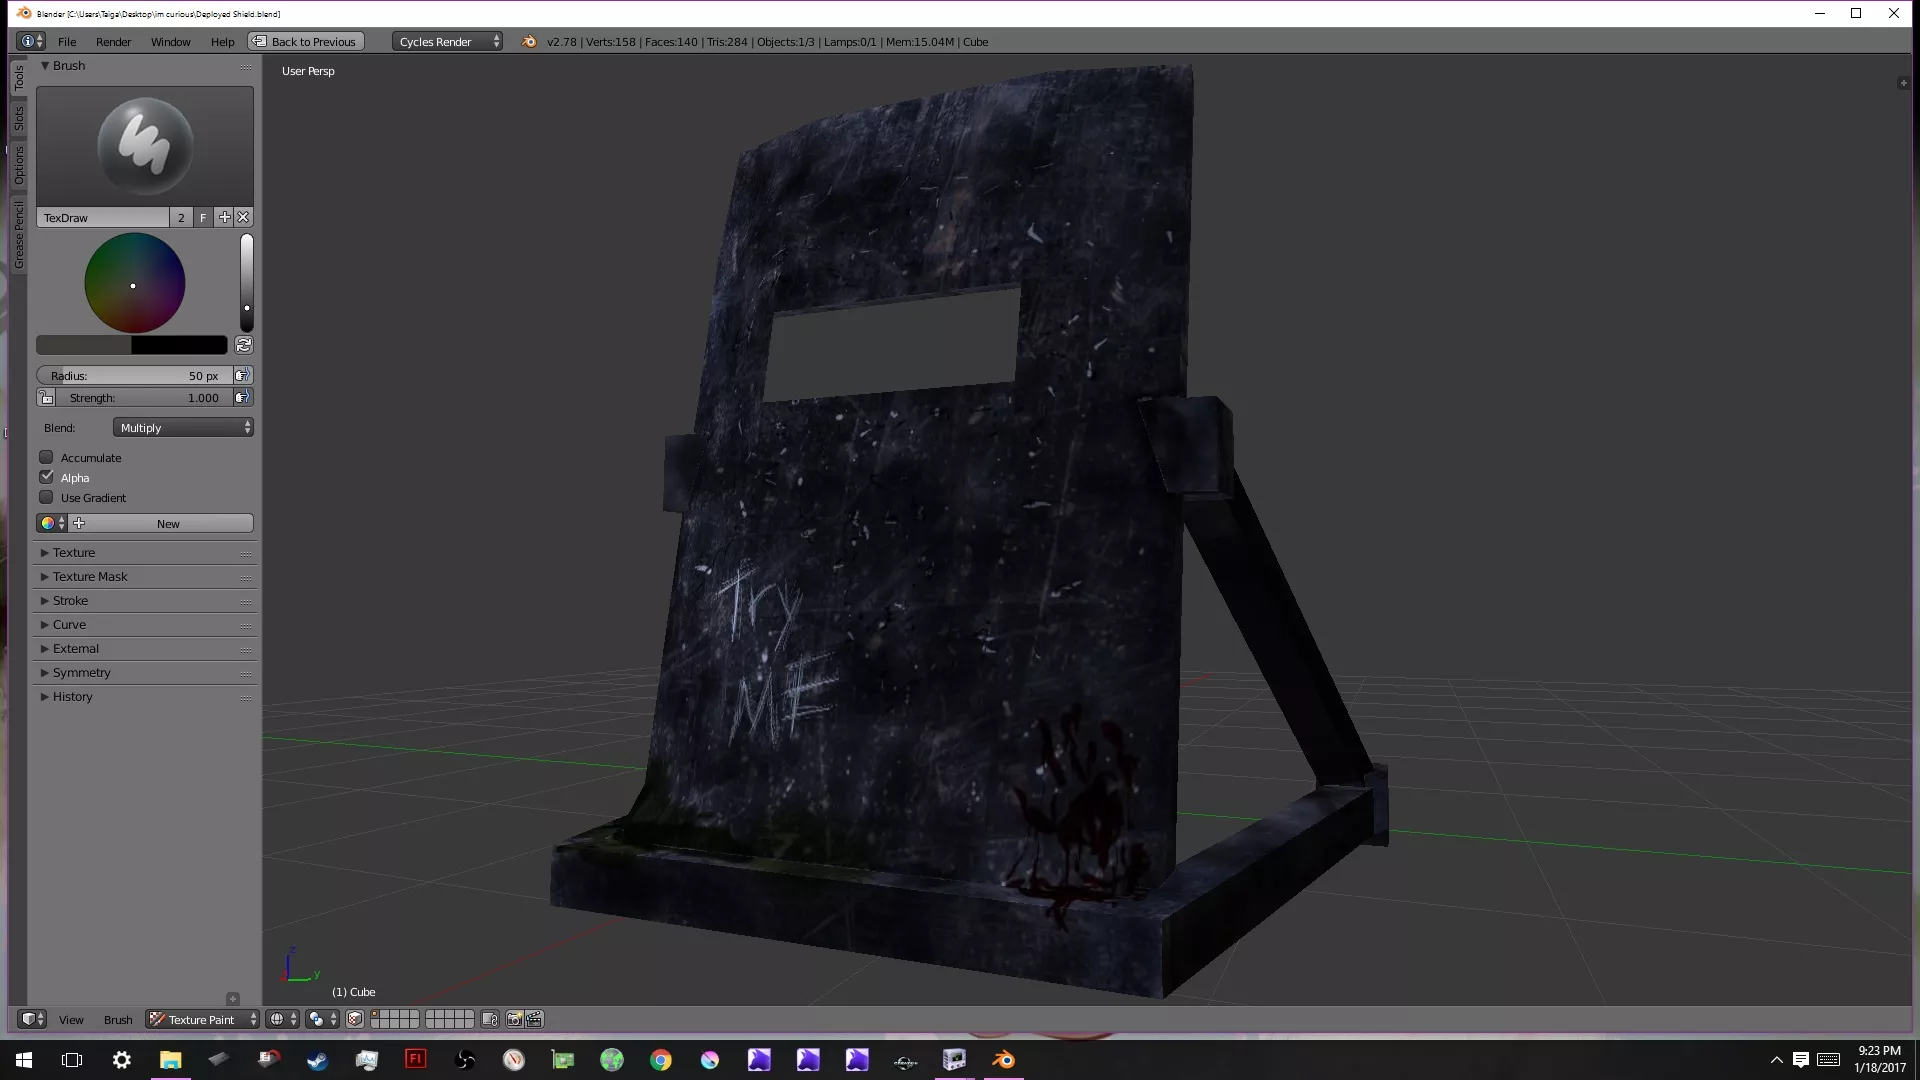Enable the Accumulate checkbox

pos(46,457)
